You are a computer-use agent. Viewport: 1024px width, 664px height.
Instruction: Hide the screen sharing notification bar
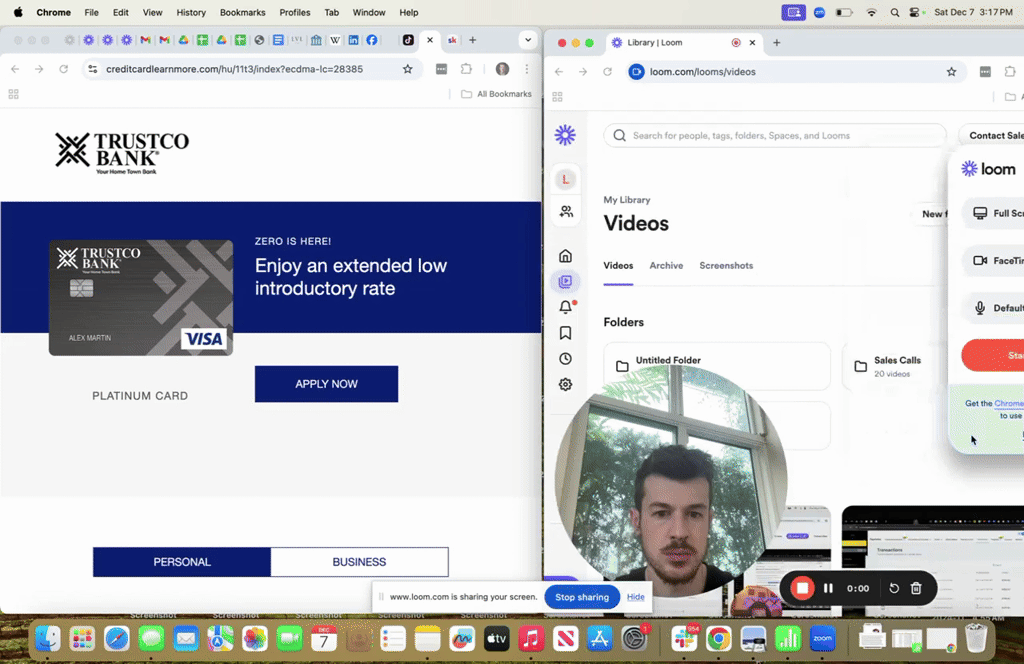(635, 597)
